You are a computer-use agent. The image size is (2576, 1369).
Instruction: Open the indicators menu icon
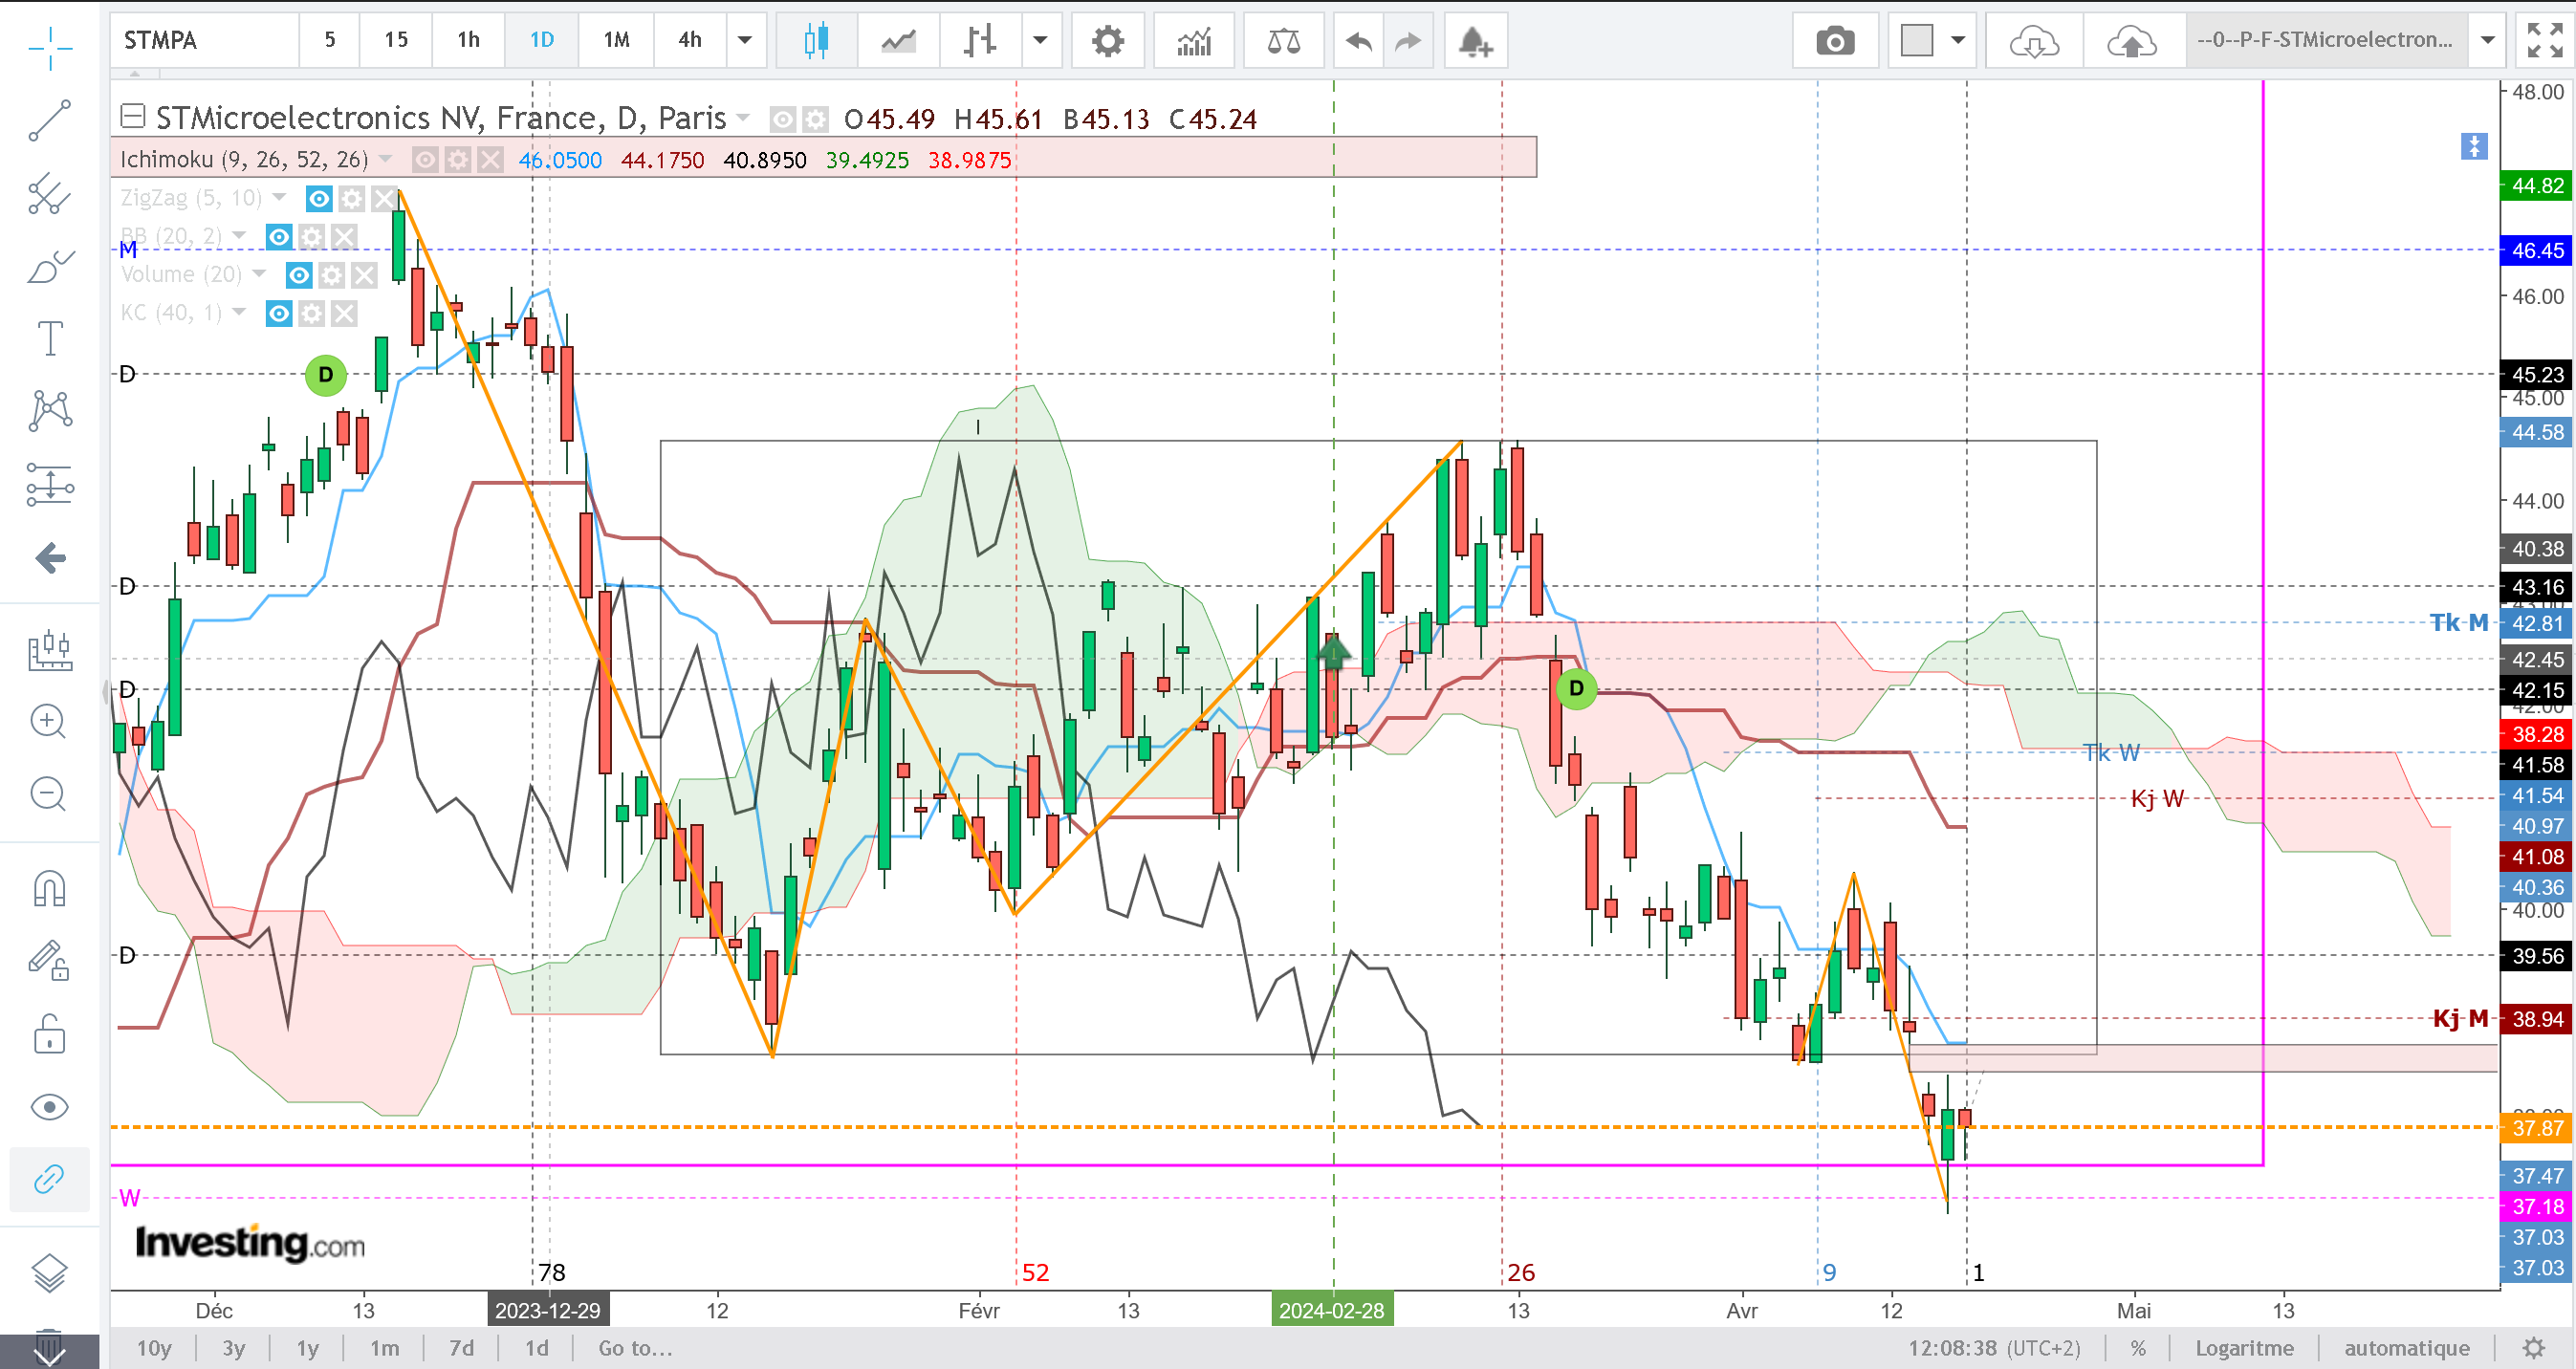pyautogui.click(x=1194, y=40)
